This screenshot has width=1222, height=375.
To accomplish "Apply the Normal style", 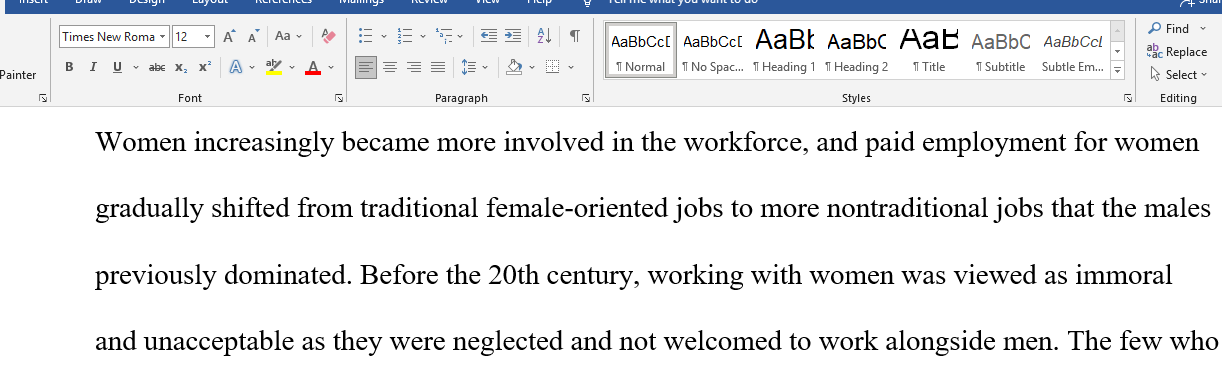I will pos(640,50).
